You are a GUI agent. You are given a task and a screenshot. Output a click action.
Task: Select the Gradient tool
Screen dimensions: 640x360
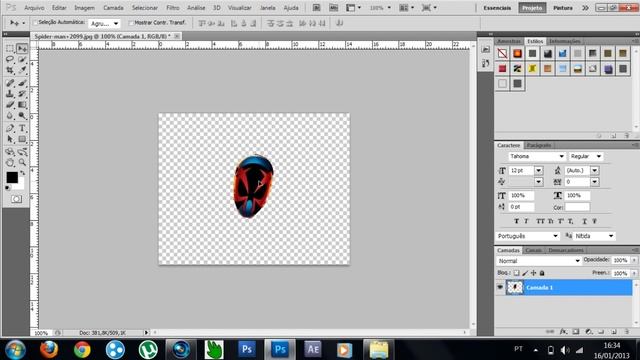pos(22,105)
